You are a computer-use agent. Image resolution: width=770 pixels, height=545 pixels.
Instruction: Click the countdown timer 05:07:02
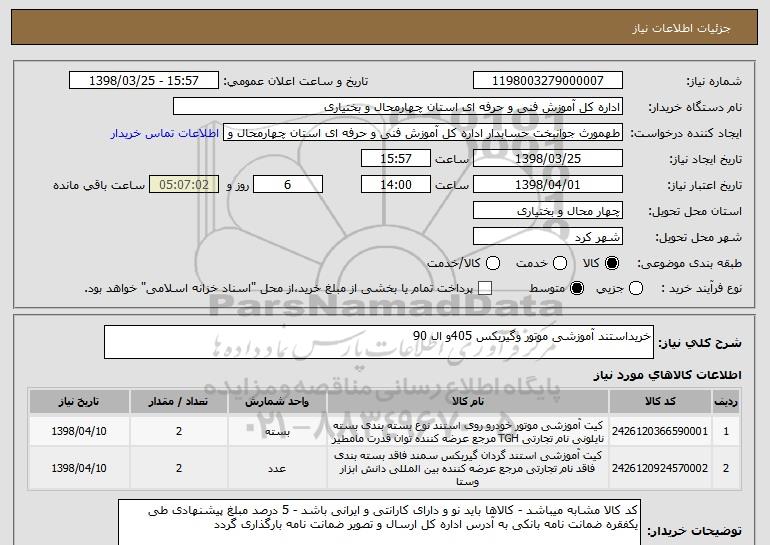pyautogui.click(x=184, y=185)
